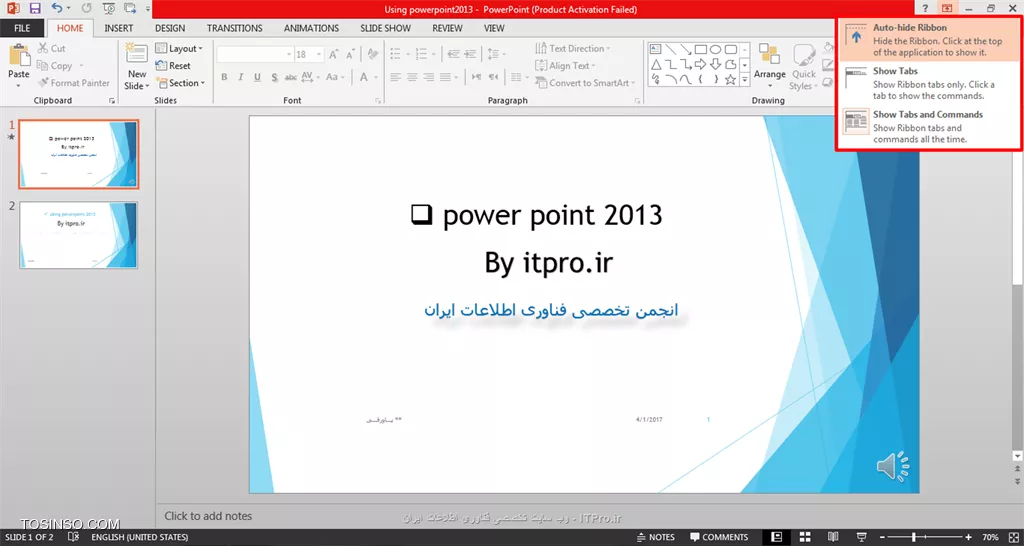Open the FILE tab
This screenshot has width=1024, height=546.
pyautogui.click(x=22, y=28)
